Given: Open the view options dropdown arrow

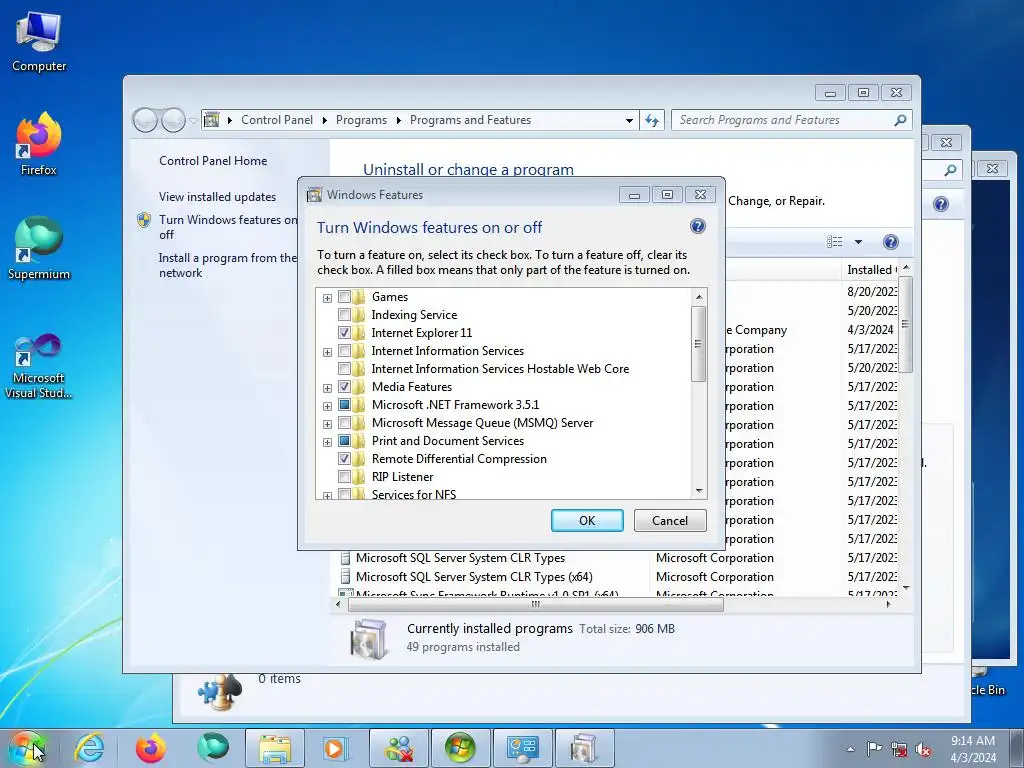Looking at the screenshot, I should (x=858, y=242).
